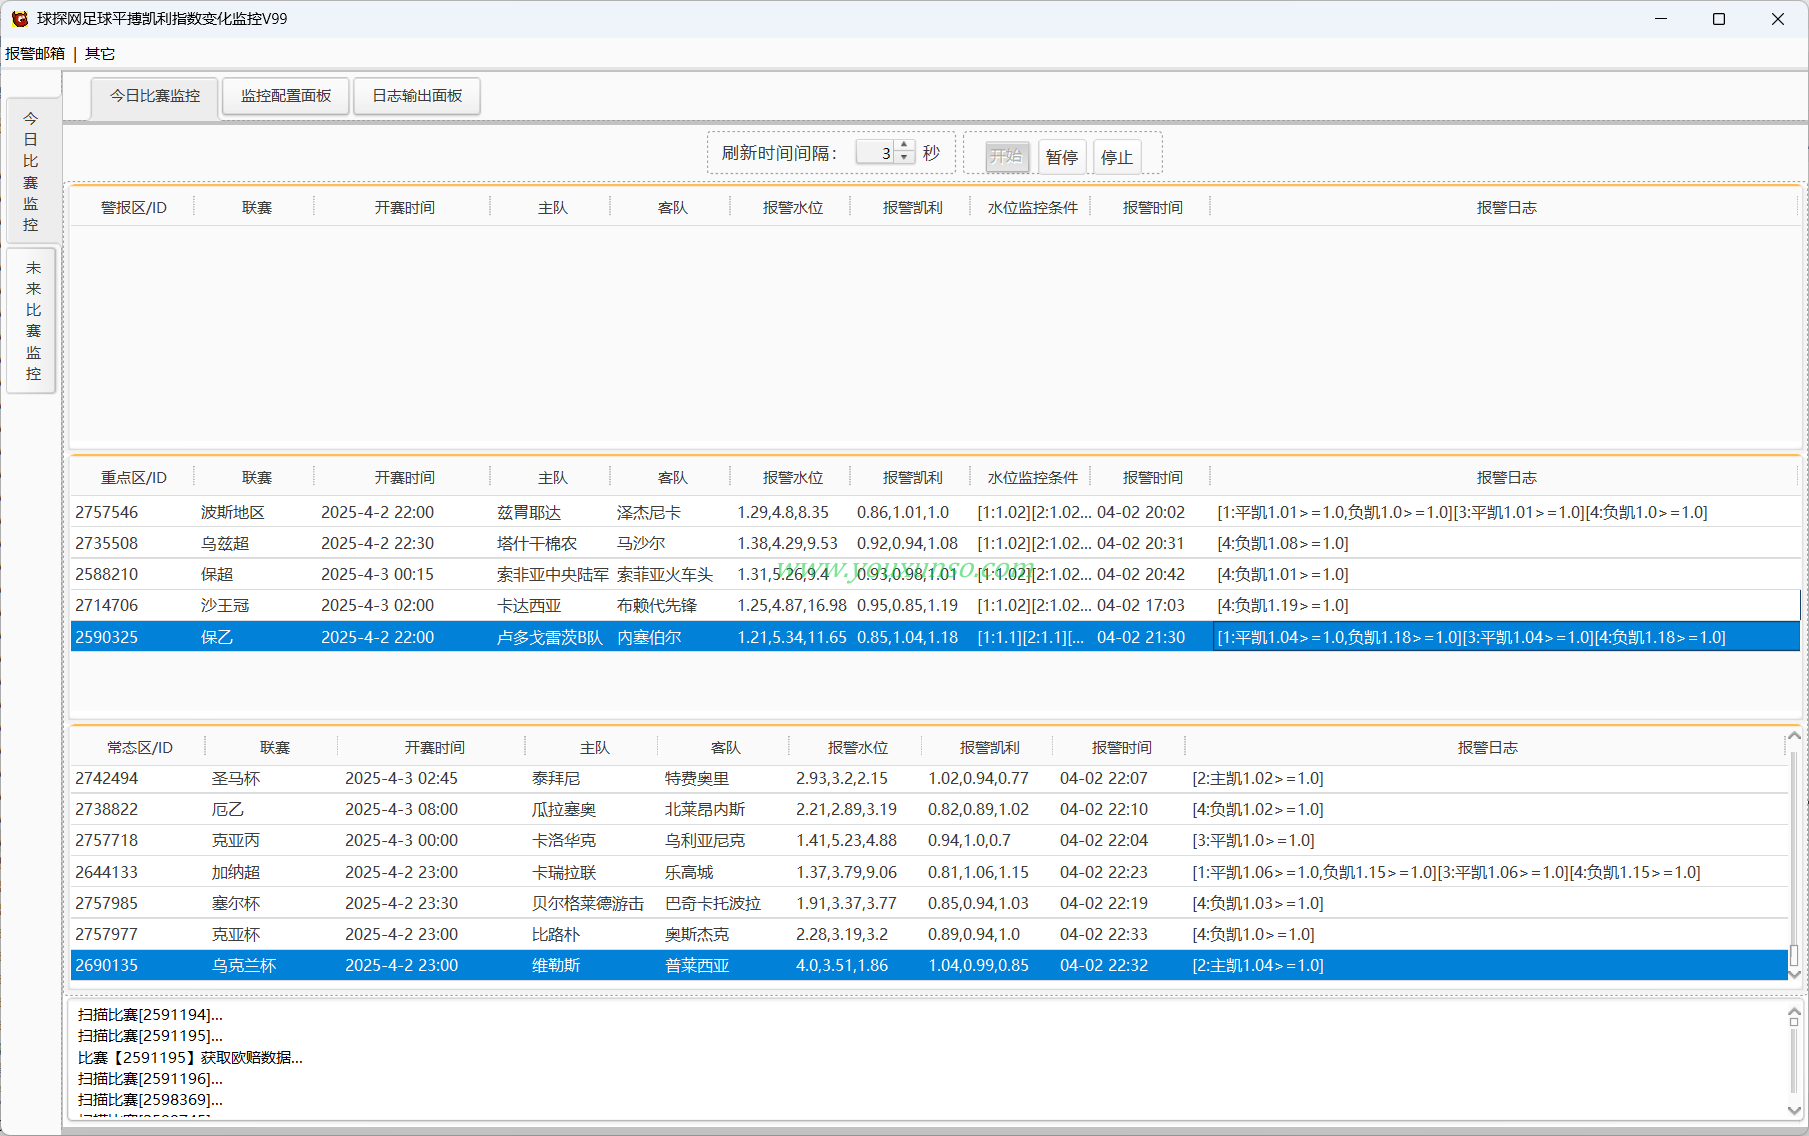
Task: Click 报警凯利 header in normal area table
Action: [x=989, y=748]
